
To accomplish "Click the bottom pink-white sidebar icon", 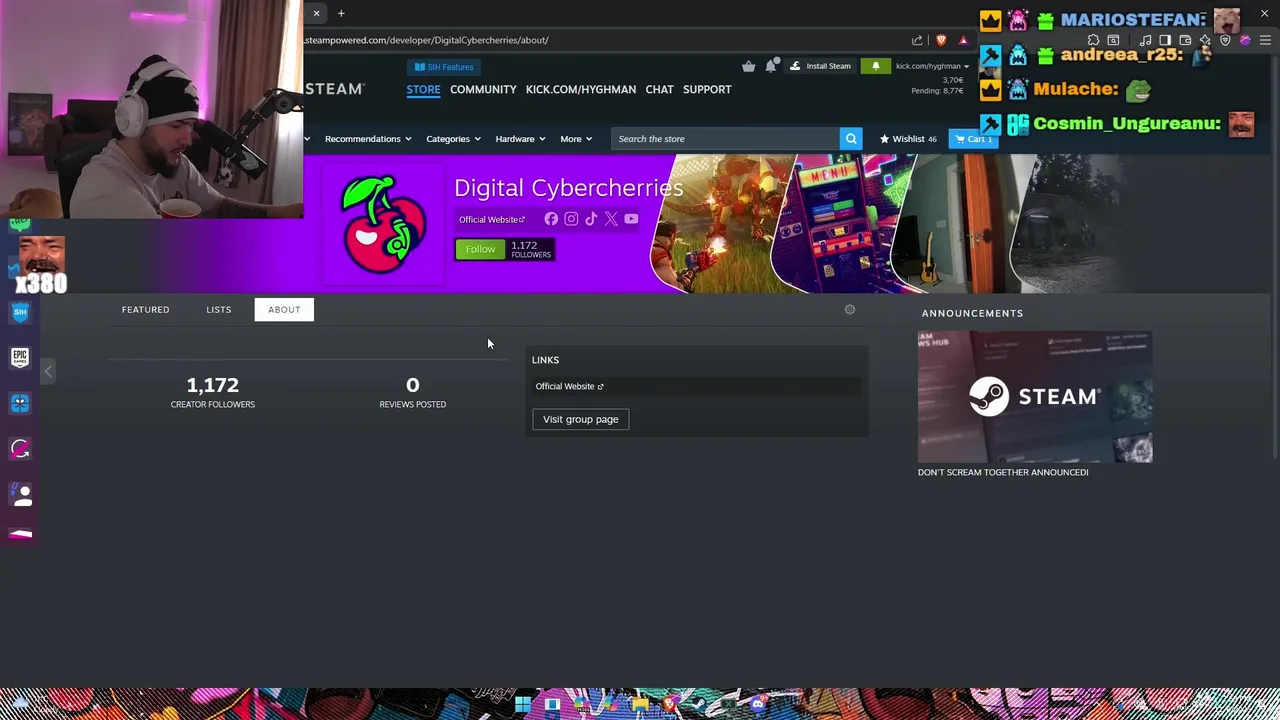I will point(20,534).
